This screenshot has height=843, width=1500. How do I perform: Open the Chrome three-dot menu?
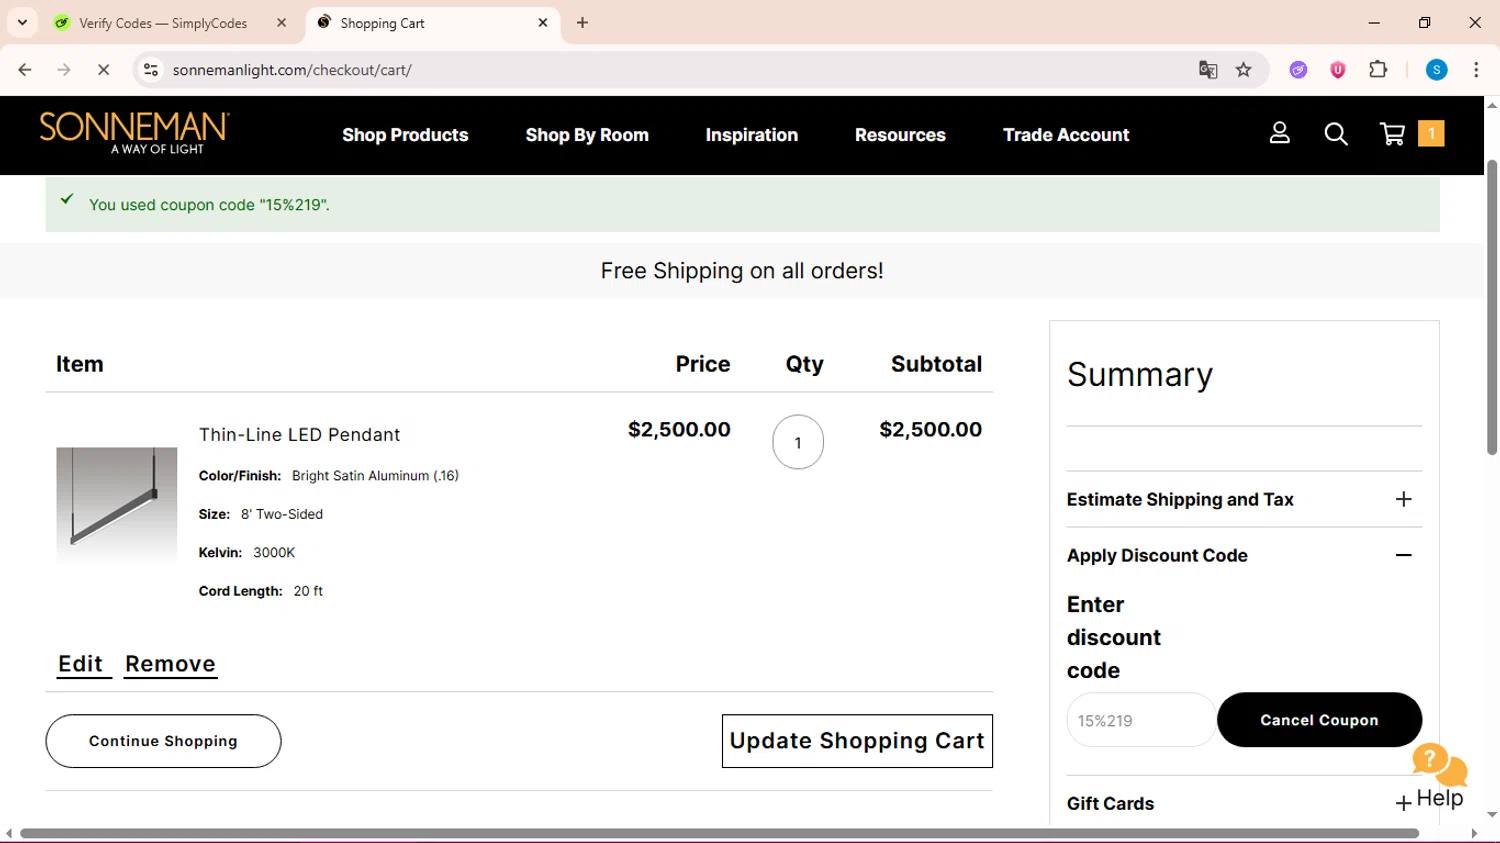click(x=1476, y=70)
